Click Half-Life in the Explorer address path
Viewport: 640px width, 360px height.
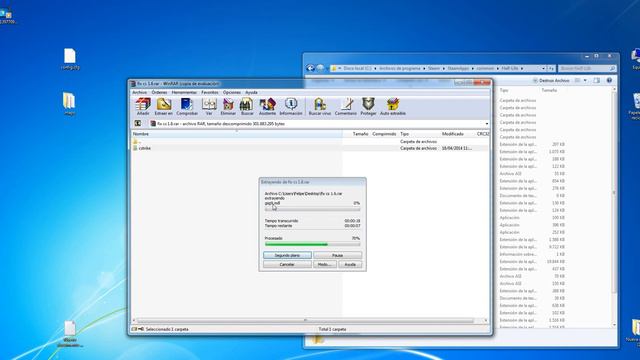coord(510,68)
